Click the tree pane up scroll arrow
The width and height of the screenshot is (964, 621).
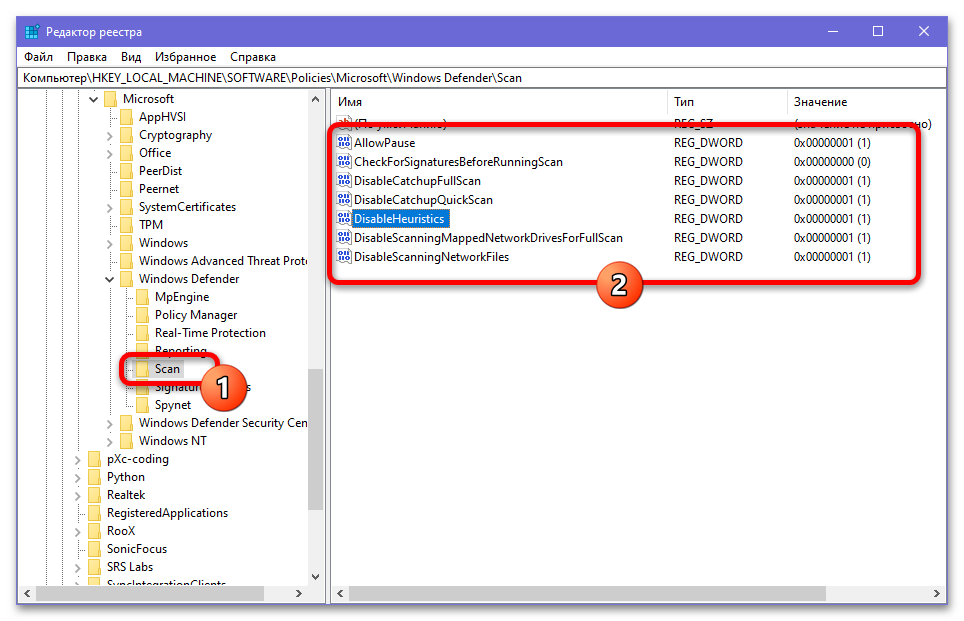315,100
